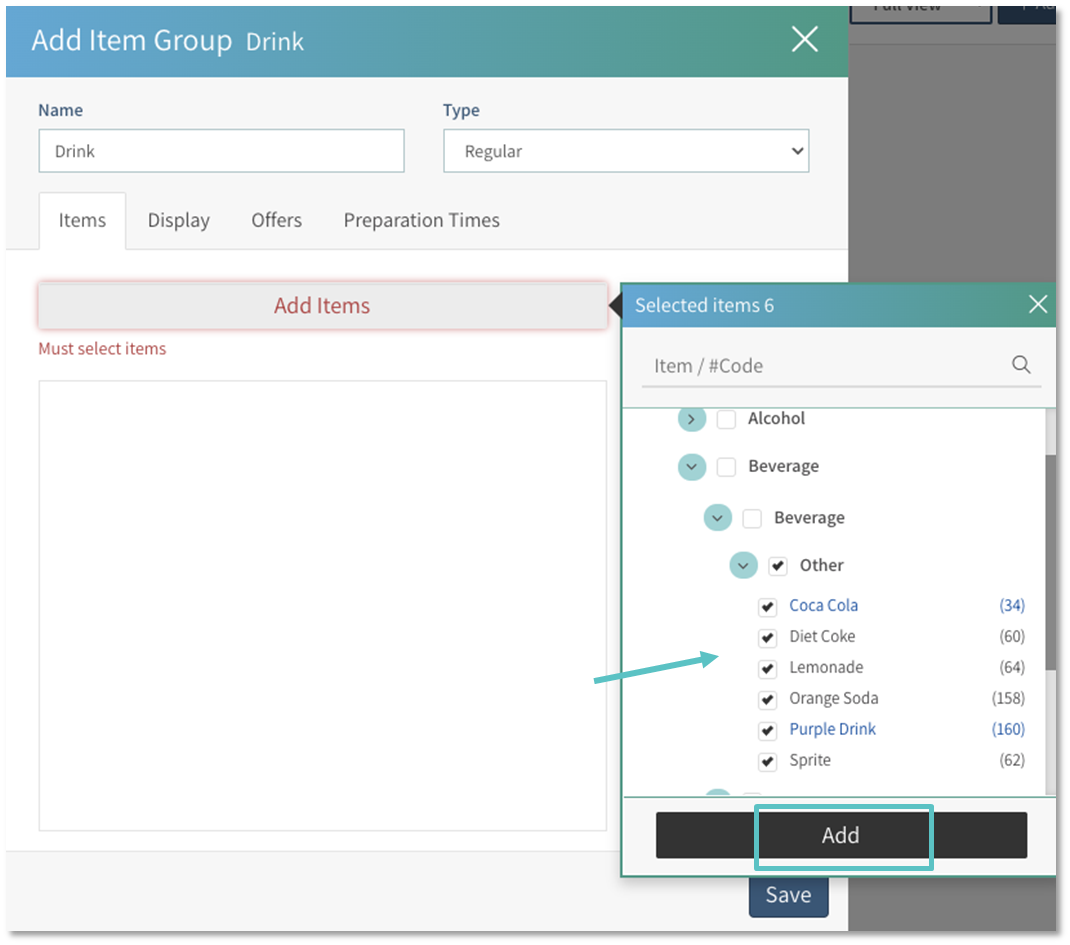Click the Add Items button
This screenshot has height=945, width=1070.
click(321, 305)
